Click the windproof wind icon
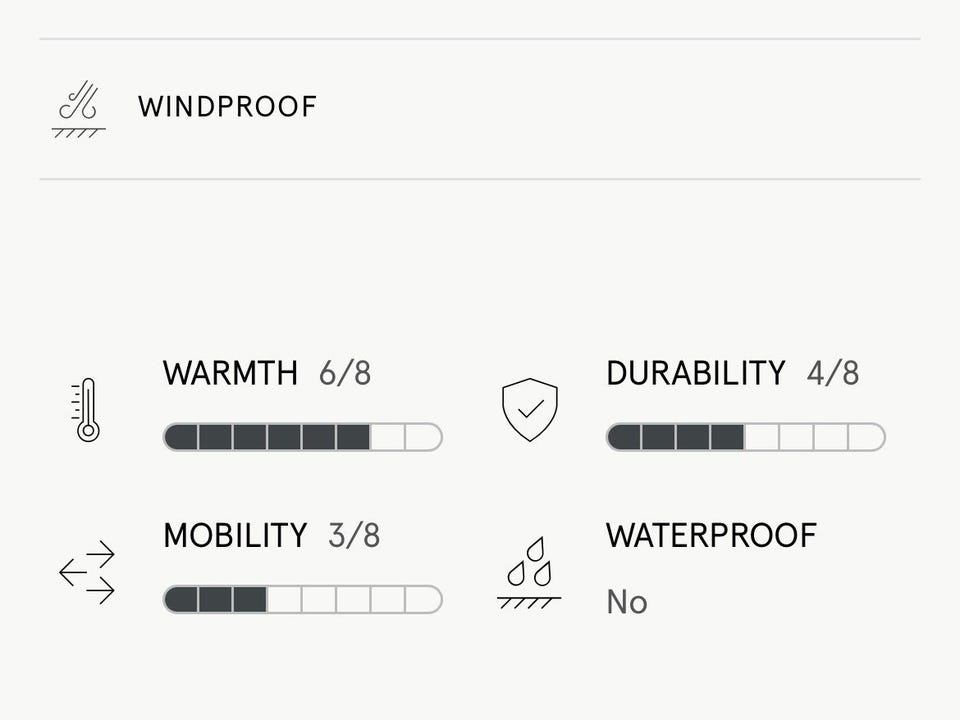This screenshot has width=960, height=720. 78,109
